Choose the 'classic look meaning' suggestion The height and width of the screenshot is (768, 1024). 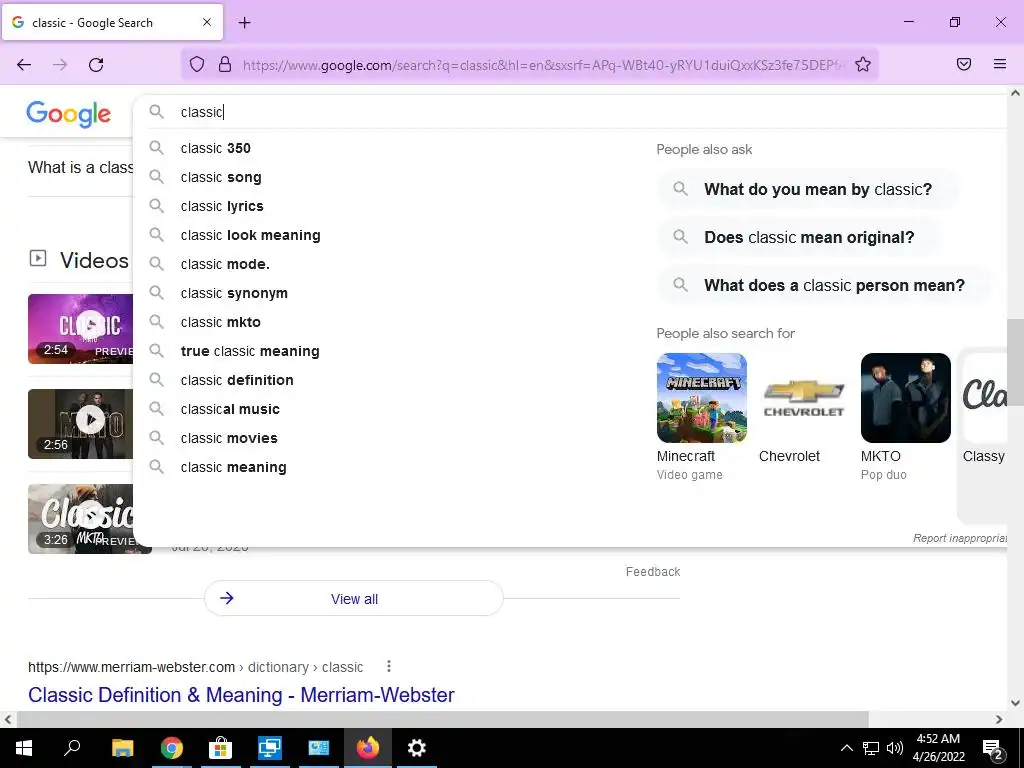250,235
